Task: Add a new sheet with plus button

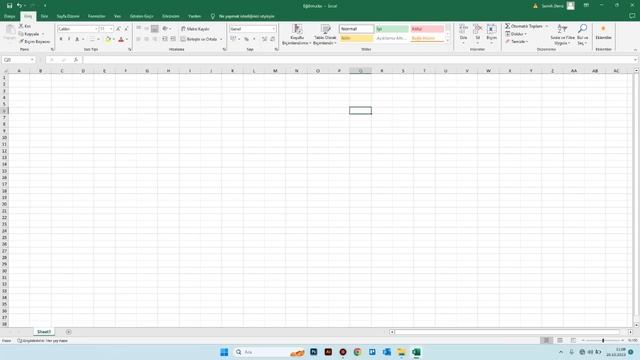Action: (69, 332)
